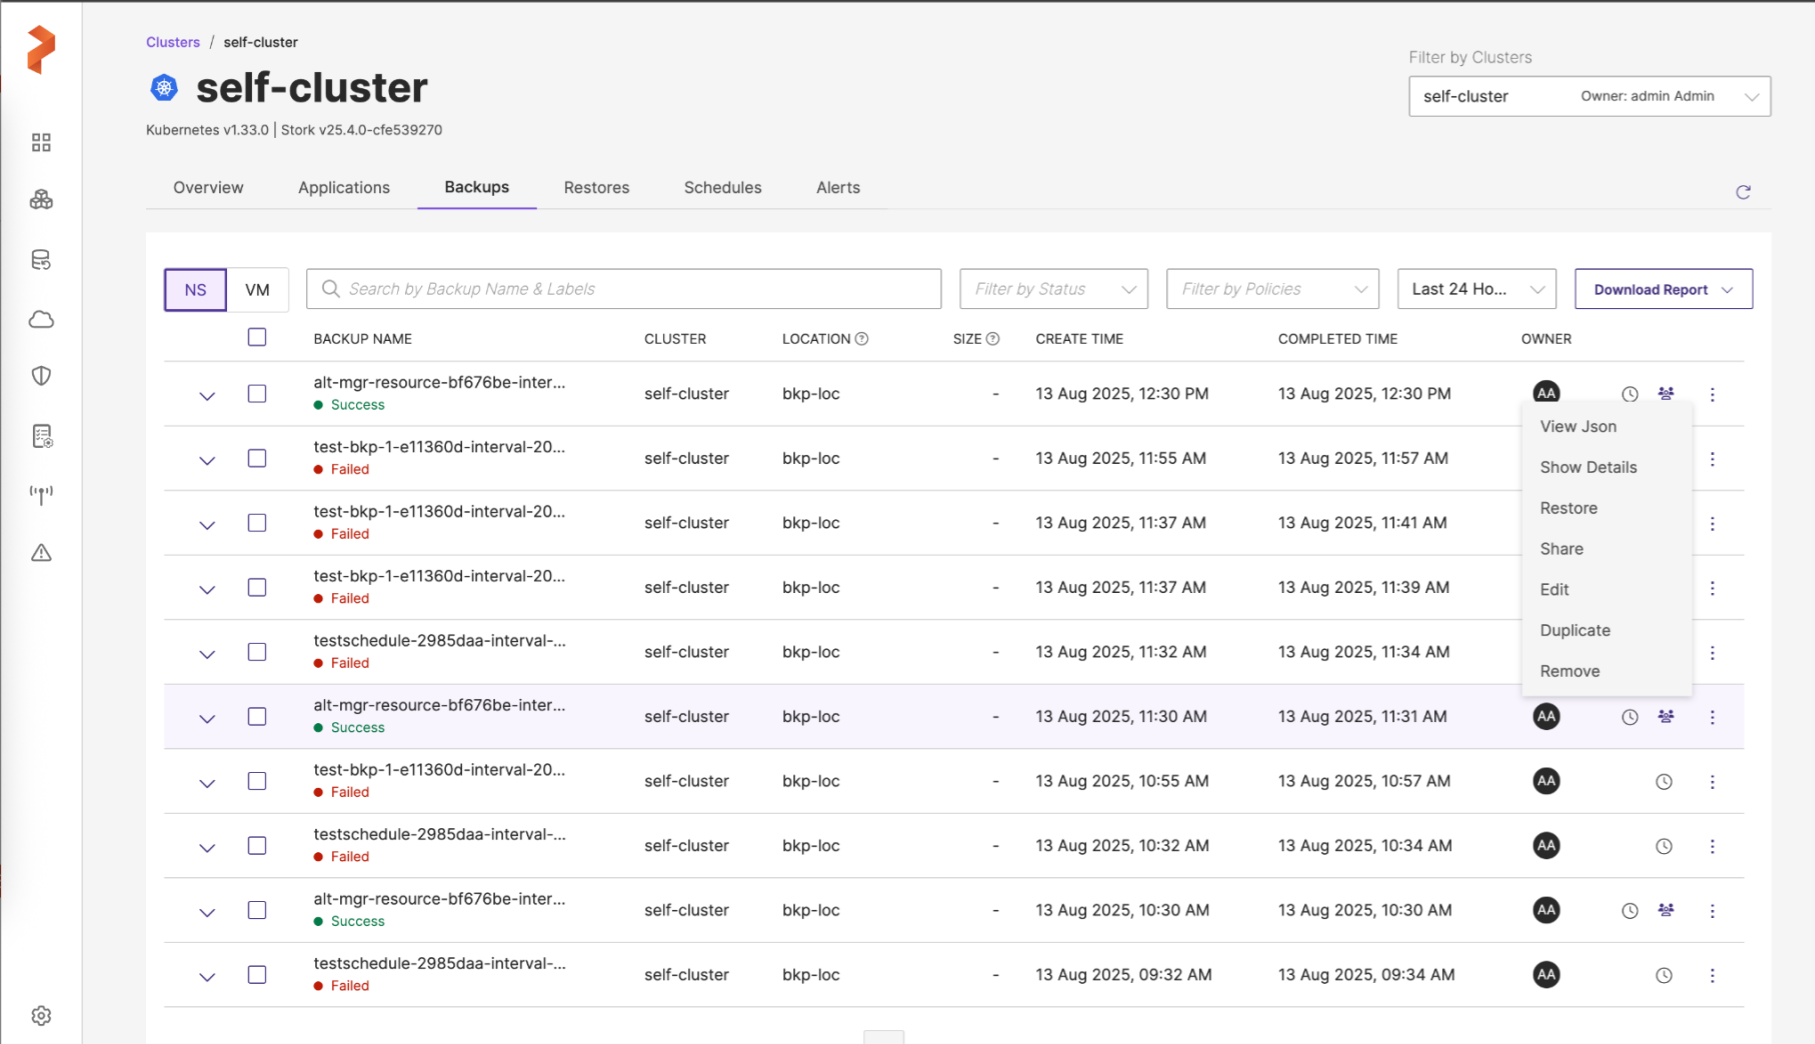Click the refresh icon above the backups table
This screenshot has height=1044, width=1815.
(1743, 192)
